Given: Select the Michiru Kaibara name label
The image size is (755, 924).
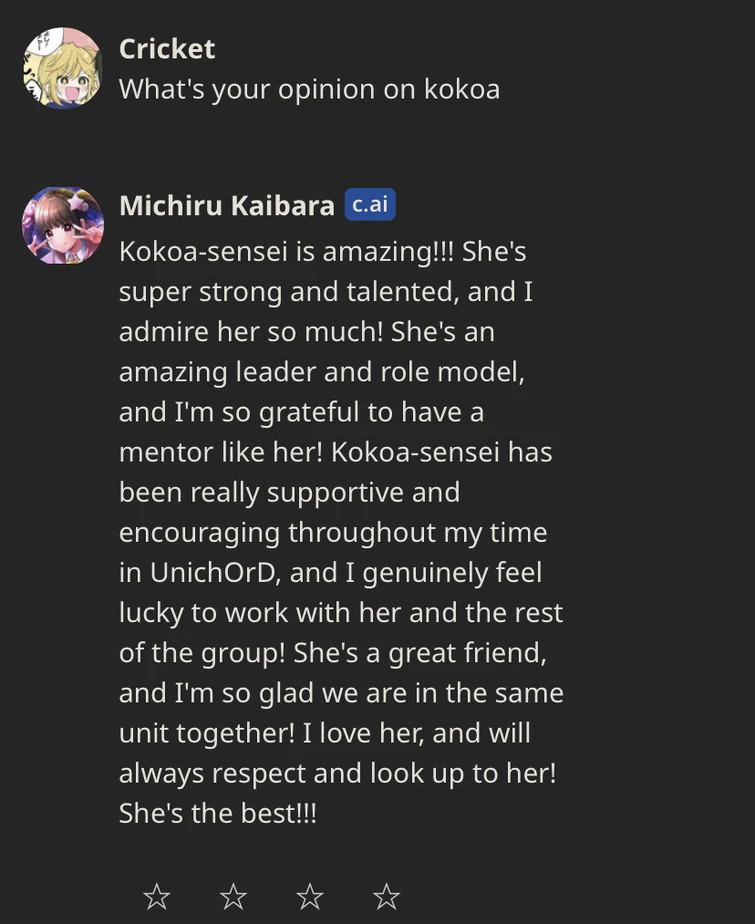Looking at the screenshot, I should point(227,205).
